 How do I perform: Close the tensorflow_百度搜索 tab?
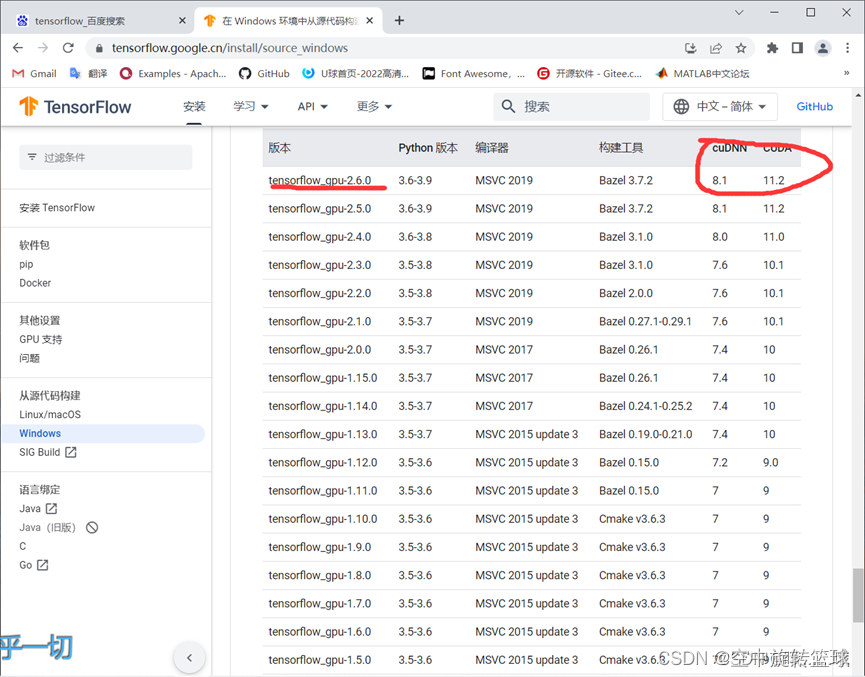click(x=182, y=20)
